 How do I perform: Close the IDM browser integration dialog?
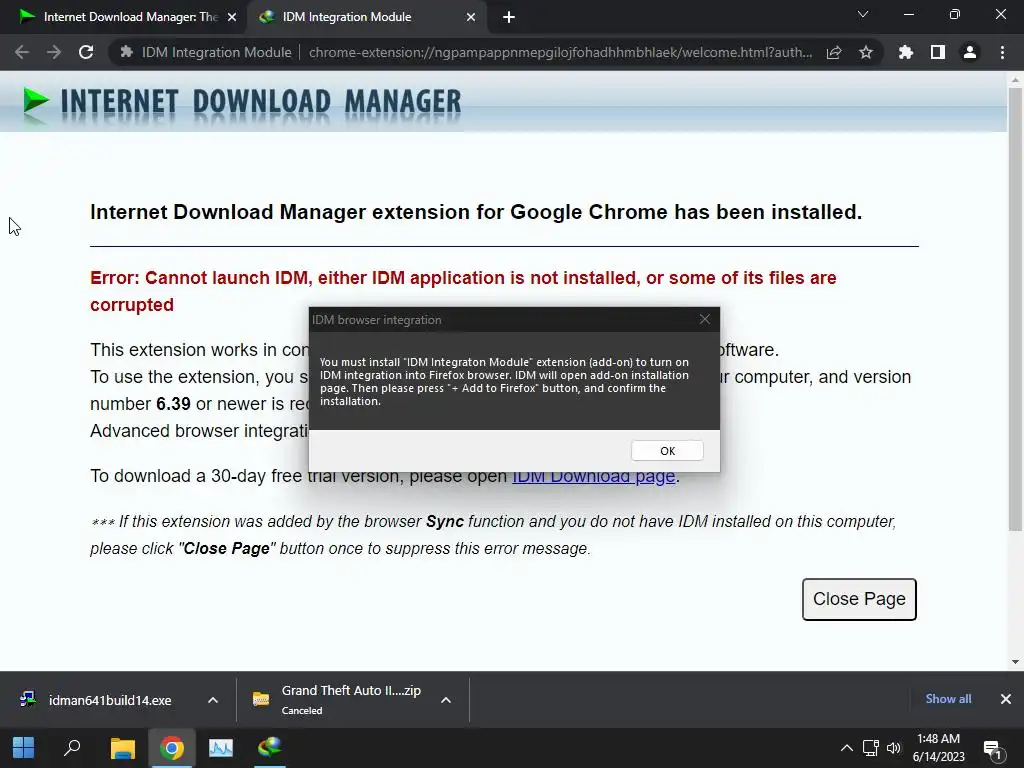click(705, 319)
